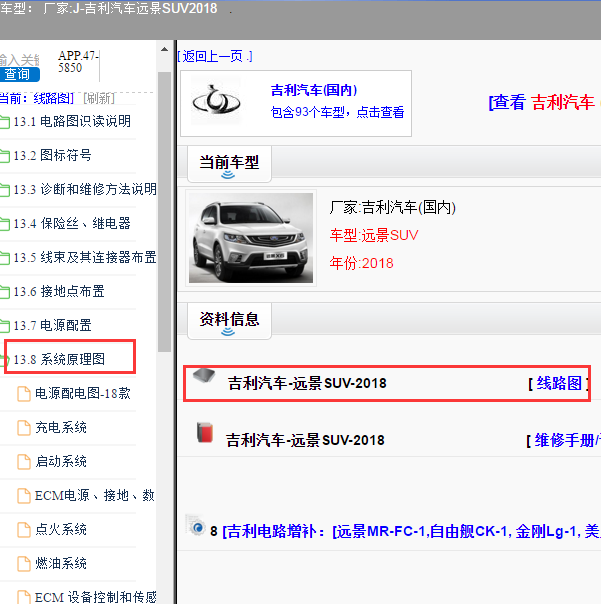Viewport: 601px width, 604px height.
Task: Open 充电系统 document
Action: (x=61, y=428)
